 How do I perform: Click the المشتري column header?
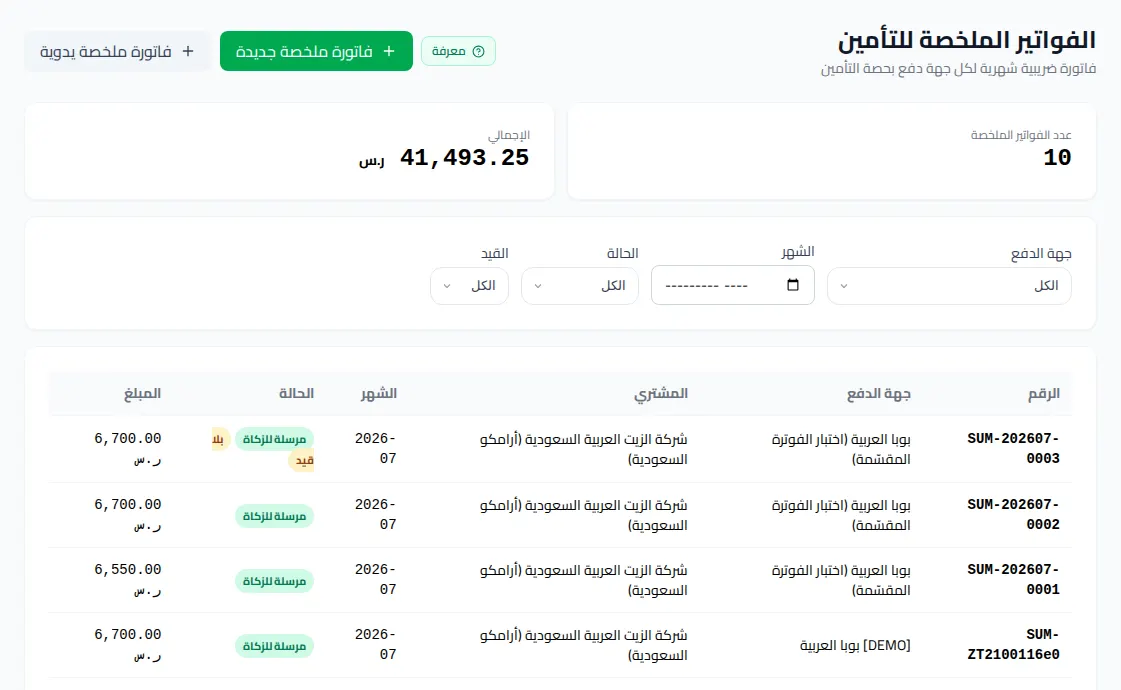[661, 393]
